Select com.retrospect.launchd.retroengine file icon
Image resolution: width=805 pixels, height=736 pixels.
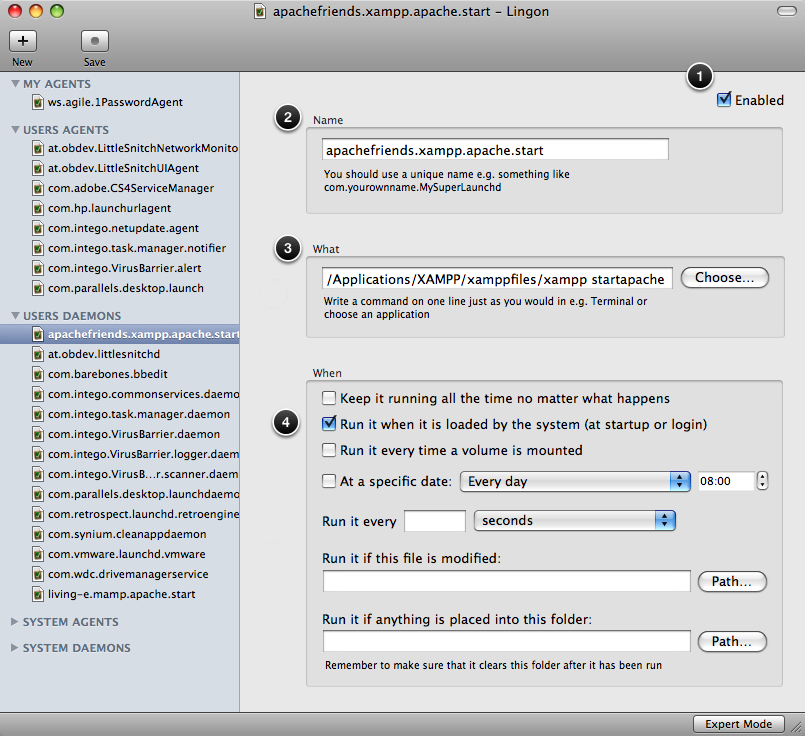point(37,515)
